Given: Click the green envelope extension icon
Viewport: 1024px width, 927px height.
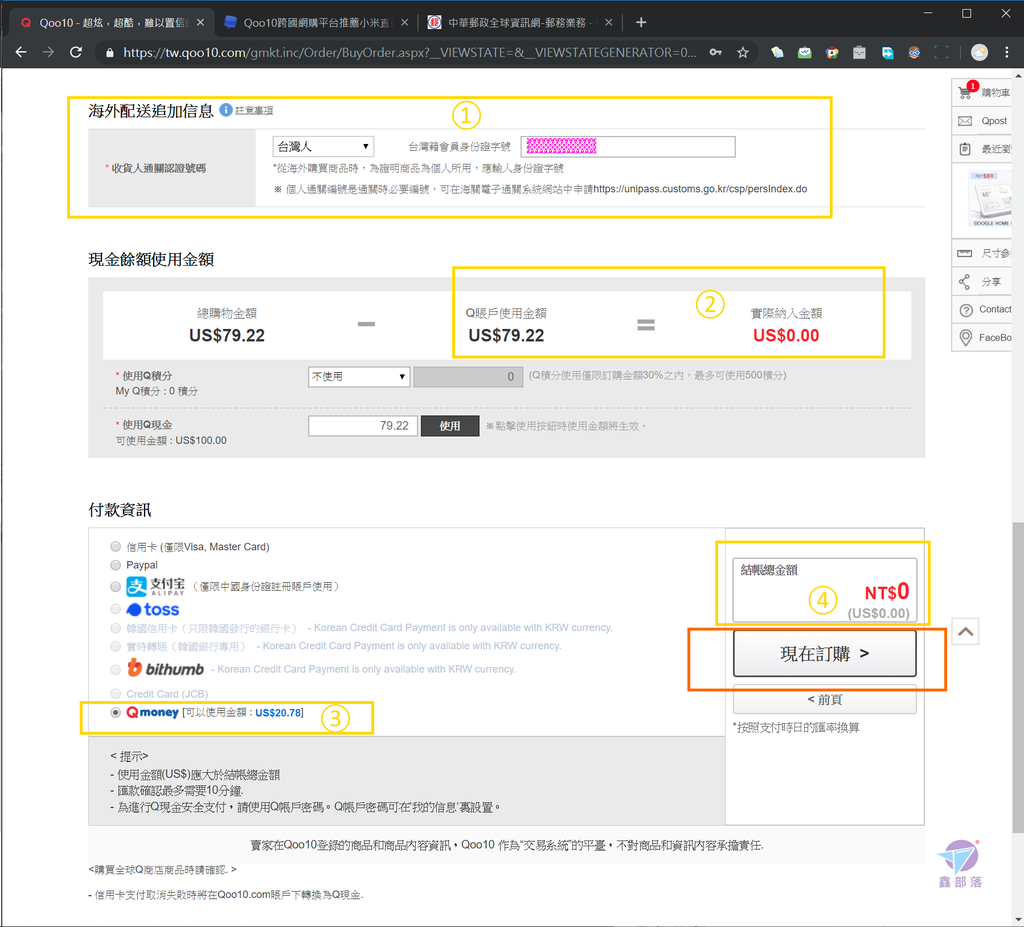Looking at the screenshot, I should point(805,52).
